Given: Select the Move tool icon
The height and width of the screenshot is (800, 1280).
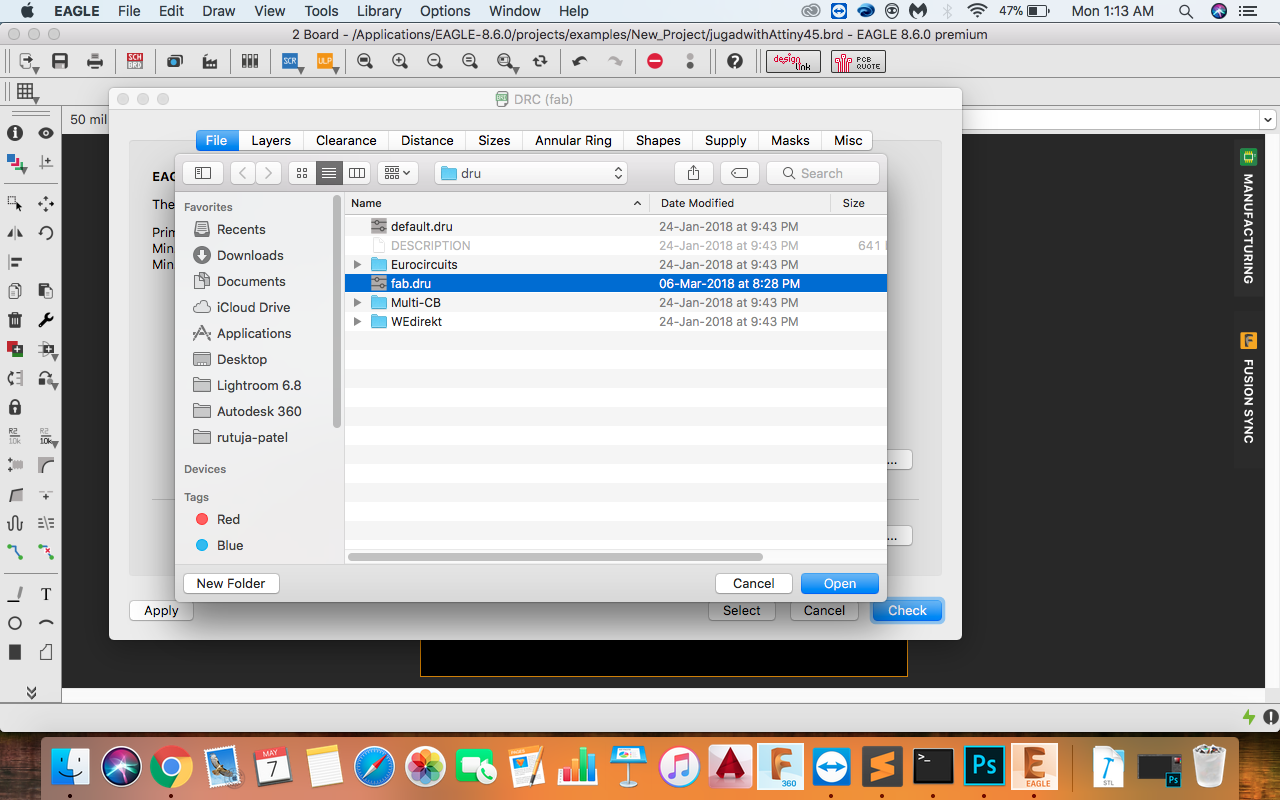Looking at the screenshot, I should click(x=46, y=203).
